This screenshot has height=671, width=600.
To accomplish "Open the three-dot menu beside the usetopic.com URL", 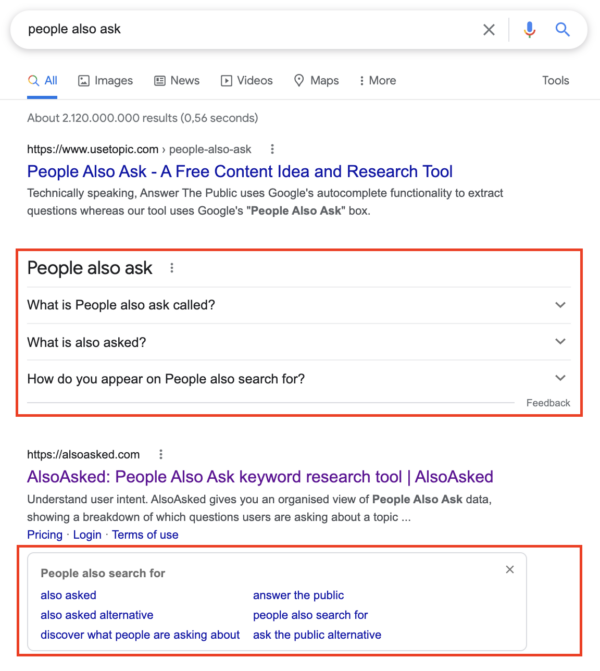I will tap(272, 149).
